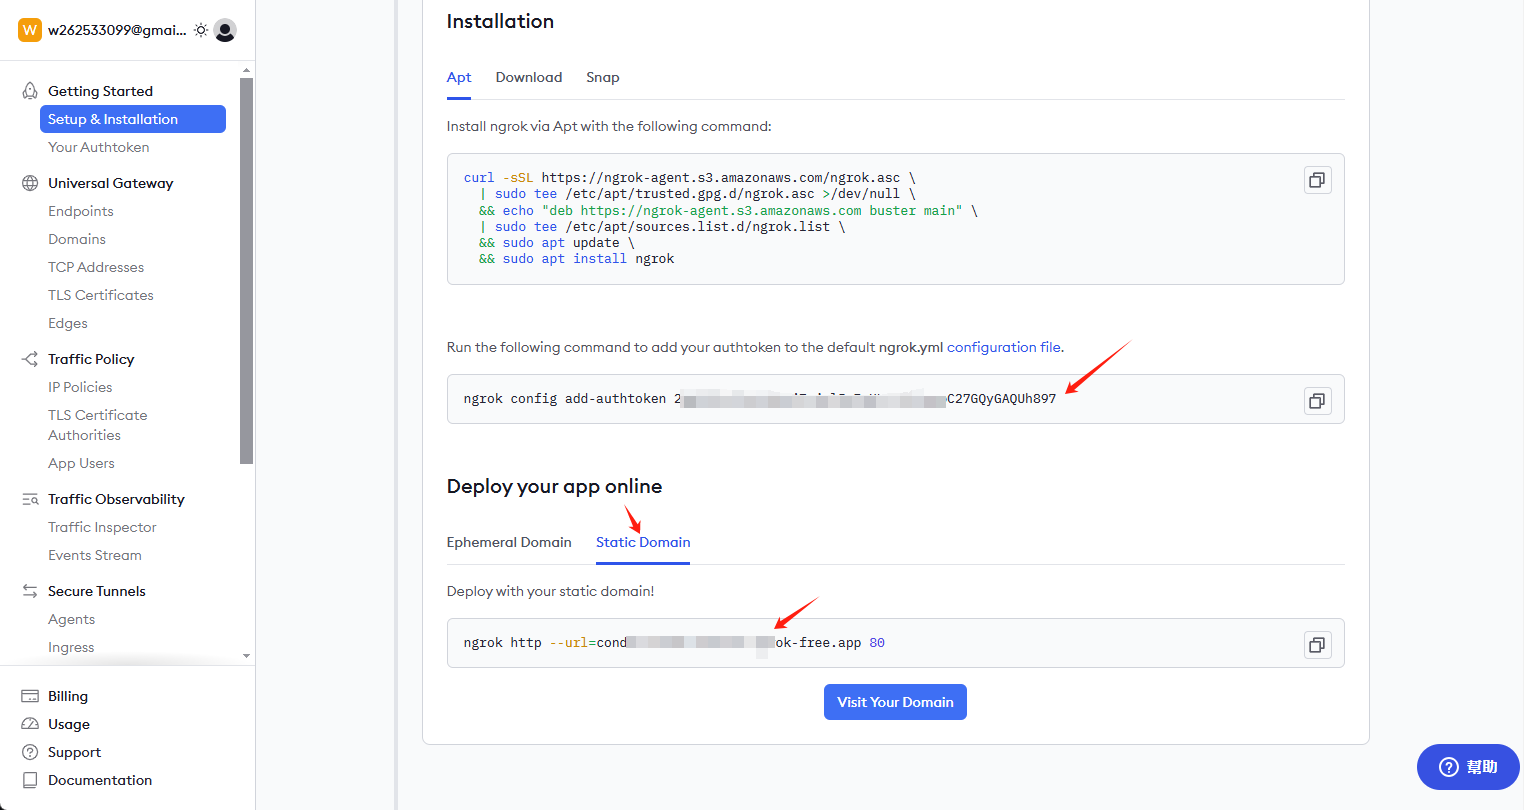
Task: Copy the ngrok http static domain command
Action: pos(1317,645)
